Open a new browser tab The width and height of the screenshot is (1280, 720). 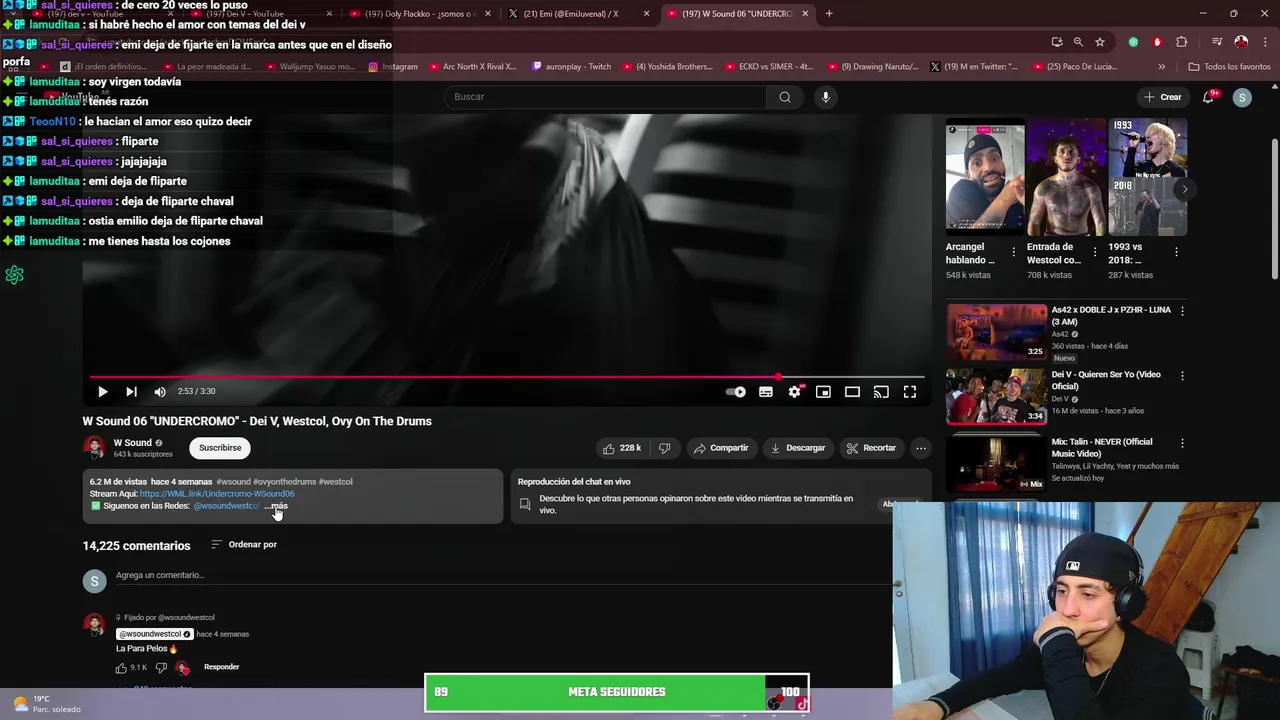829,14
